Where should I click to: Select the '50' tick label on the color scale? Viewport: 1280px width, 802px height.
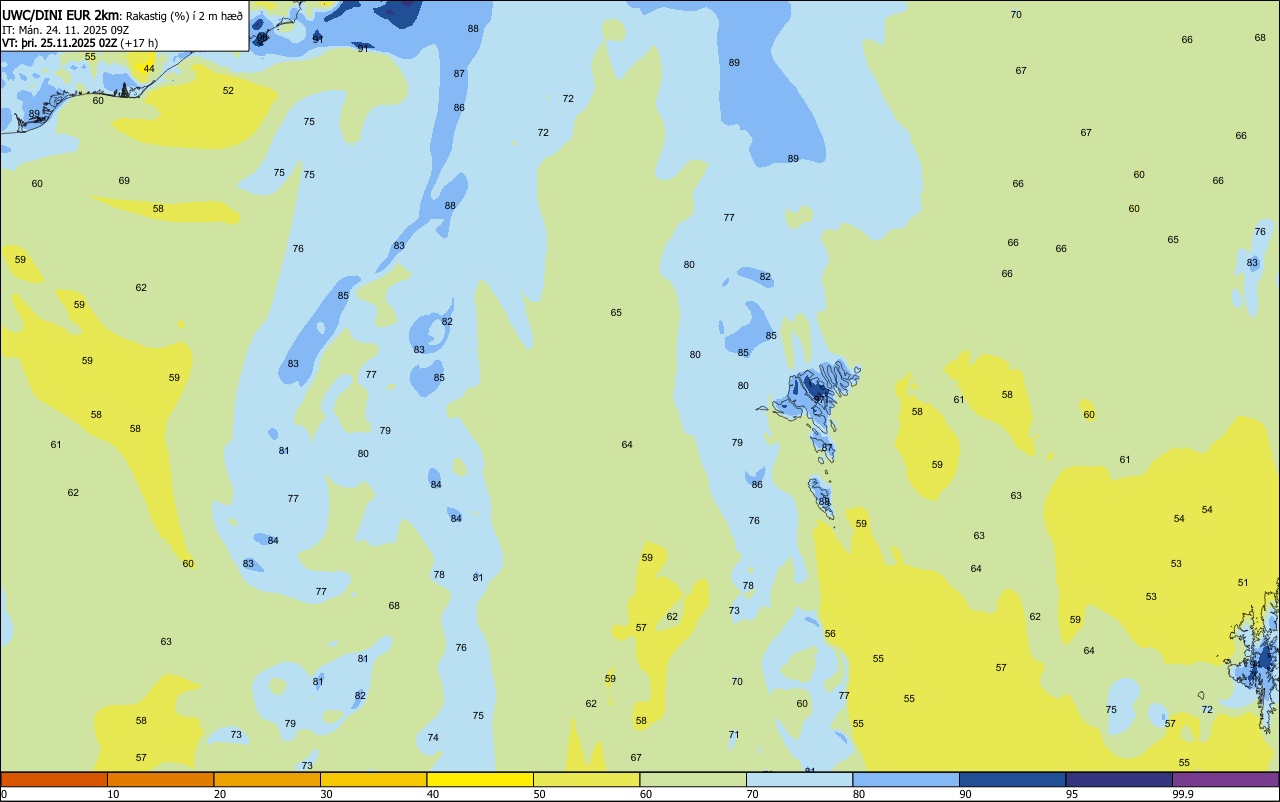[x=539, y=794]
